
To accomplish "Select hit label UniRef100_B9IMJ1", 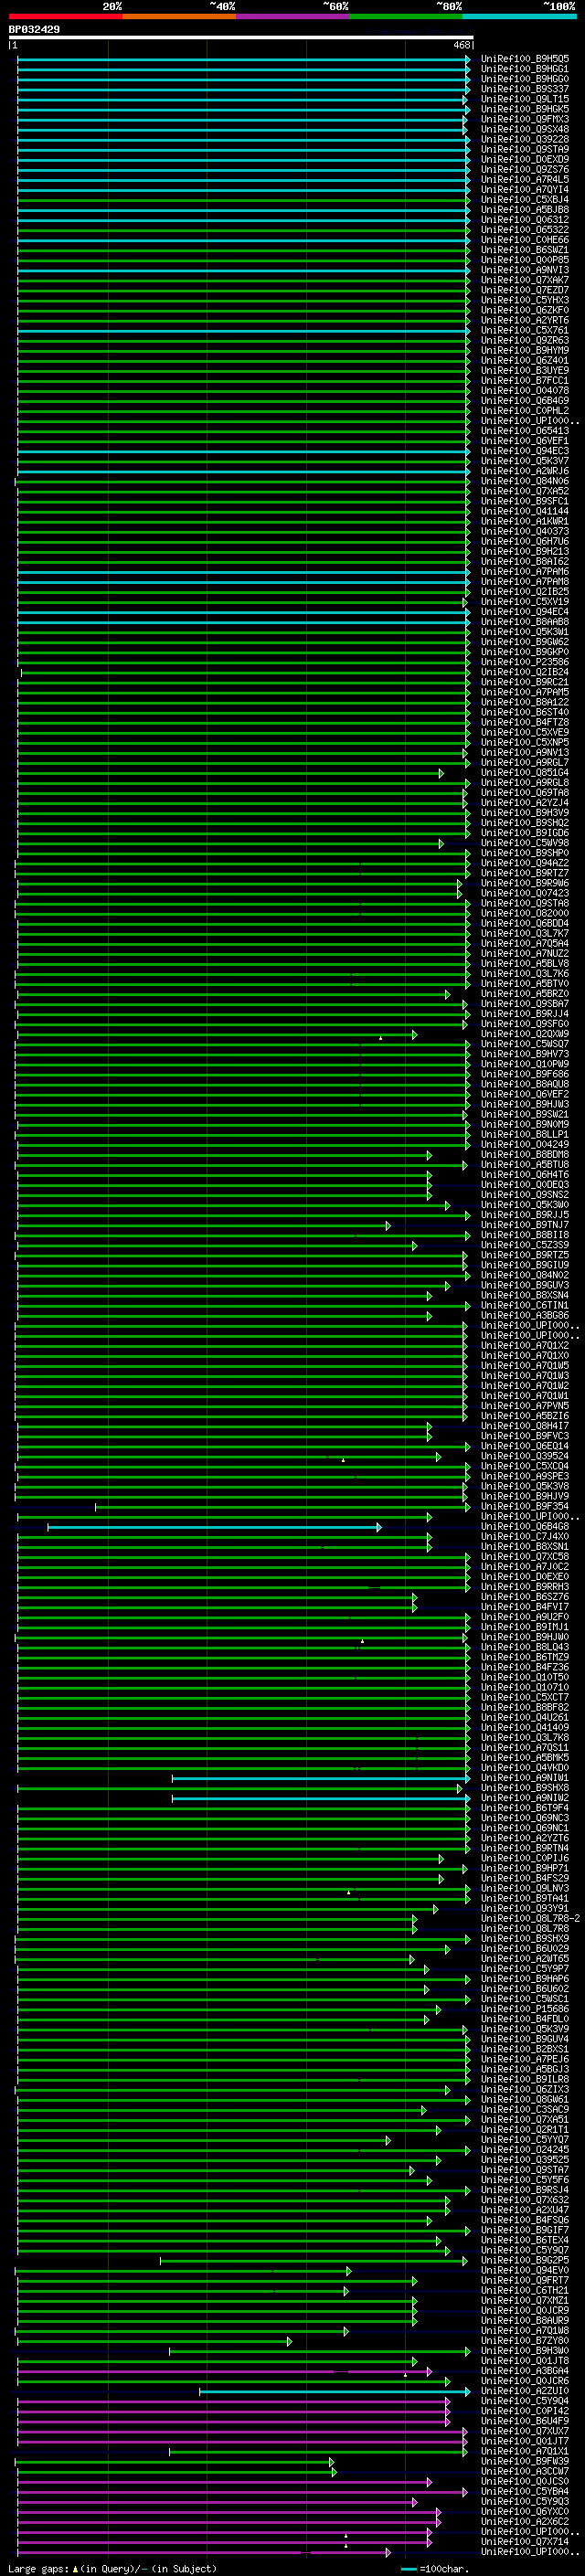I will pyautogui.click(x=525, y=1627).
